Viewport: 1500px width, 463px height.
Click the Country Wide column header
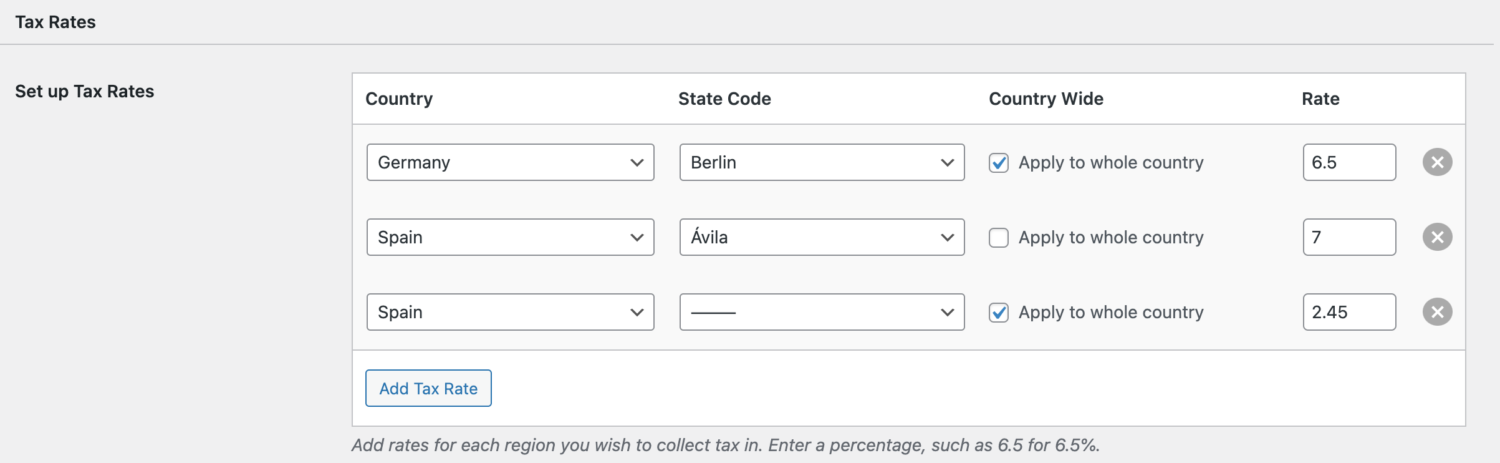click(x=1046, y=99)
